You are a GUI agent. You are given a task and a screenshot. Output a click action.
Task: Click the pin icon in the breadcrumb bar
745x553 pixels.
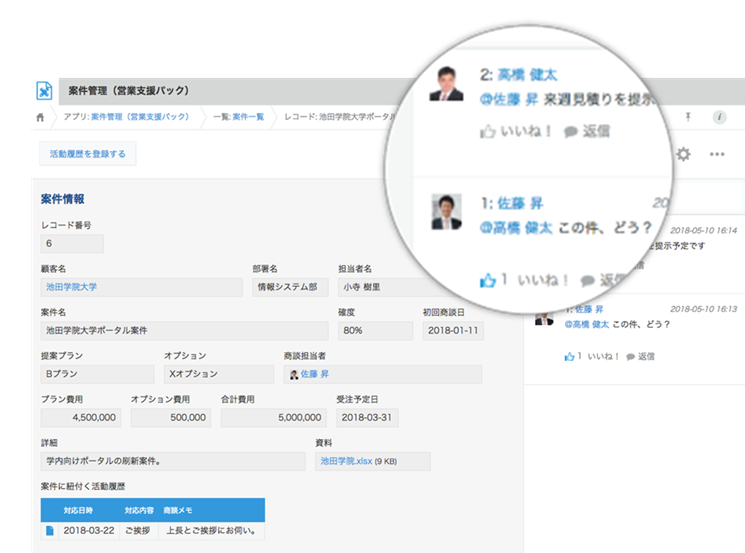688,116
